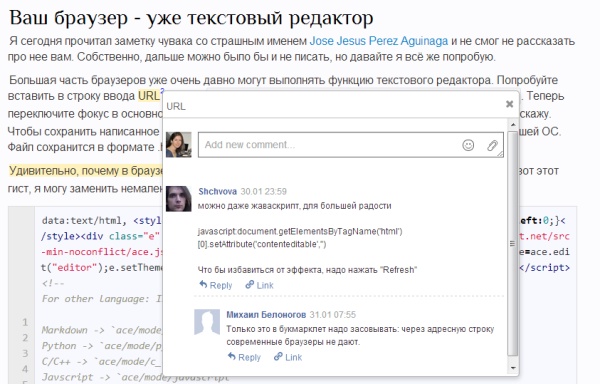The width and height of the screenshot is (600, 384).
Task: Open Shchvova's profile name
Action: (217, 192)
